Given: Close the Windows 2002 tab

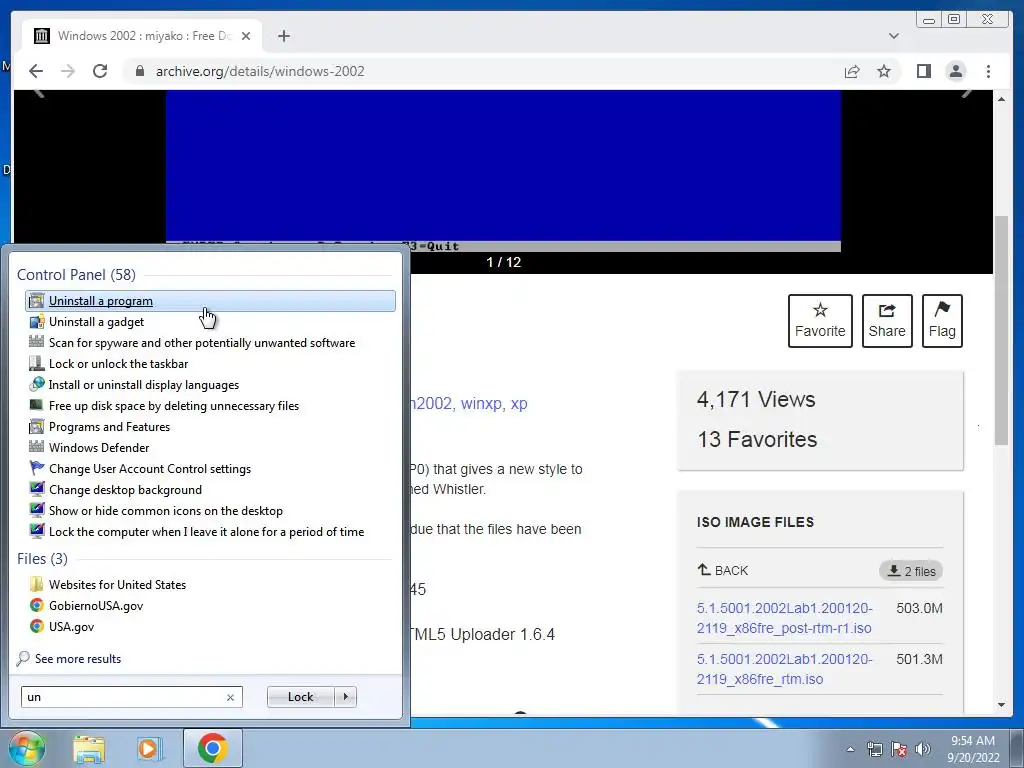Looking at the screenshot, I should point(246,36).
